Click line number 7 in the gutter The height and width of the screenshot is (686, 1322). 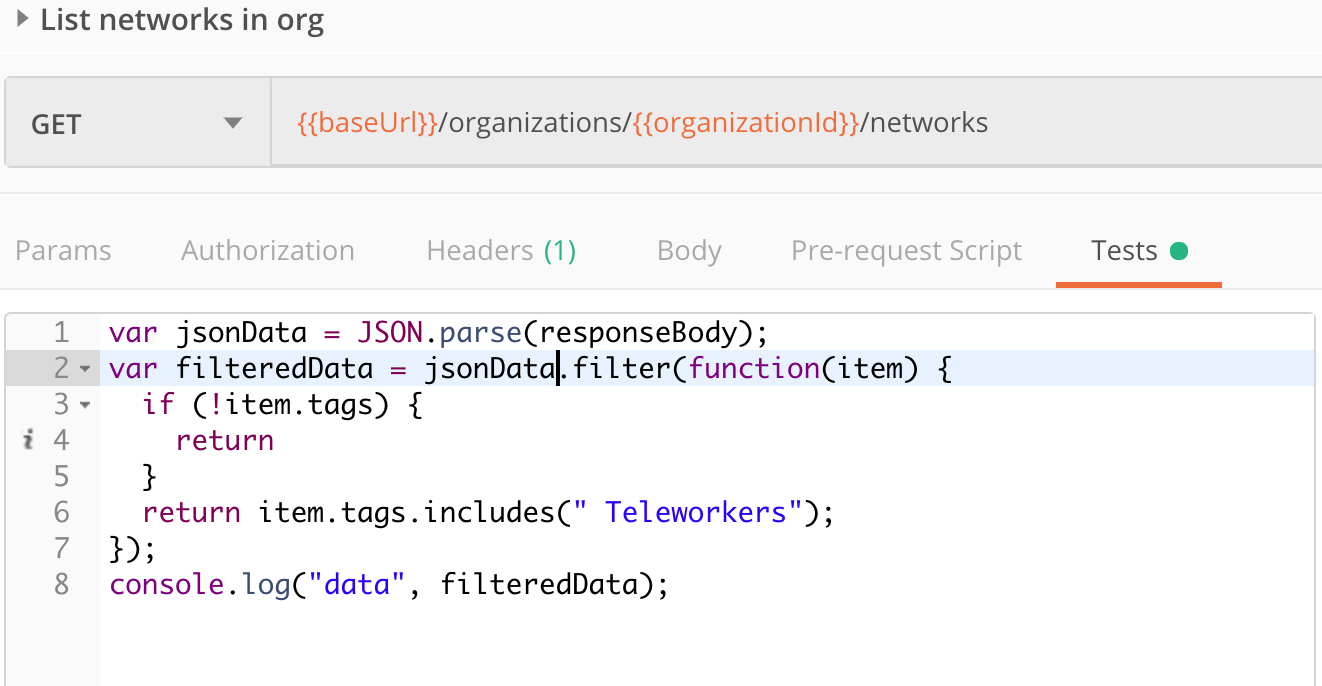click(x=61, y=548)
